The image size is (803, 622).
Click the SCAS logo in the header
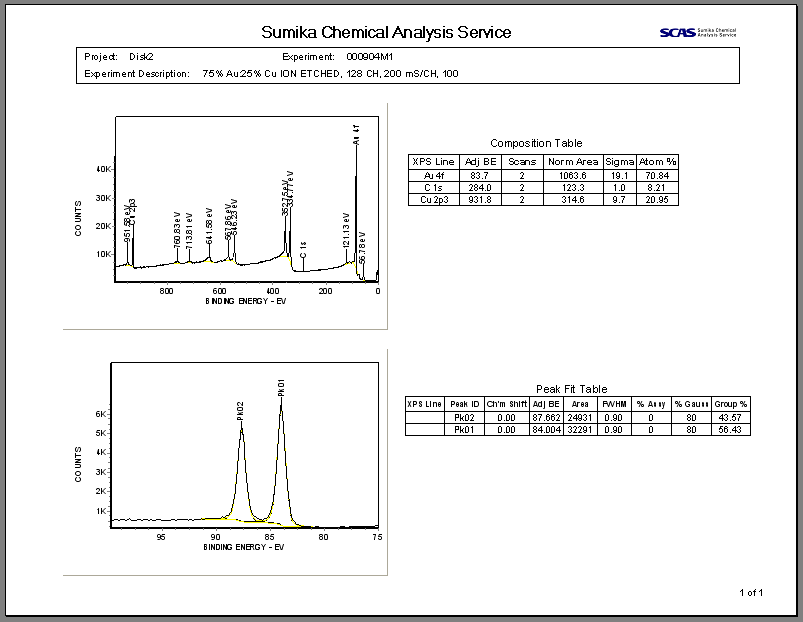point(698,32)
